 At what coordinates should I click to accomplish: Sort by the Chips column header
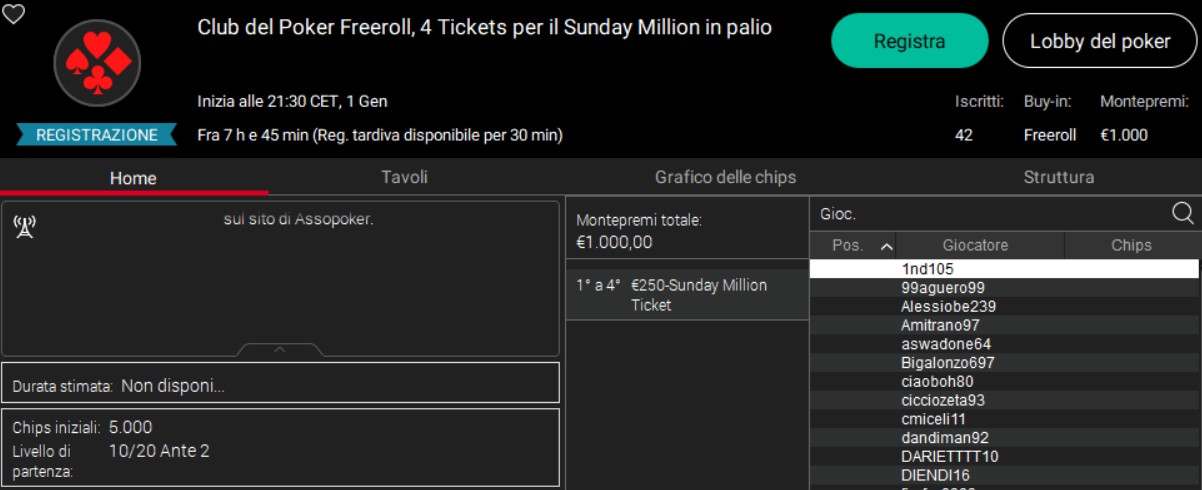click(x=1131, y=245)
